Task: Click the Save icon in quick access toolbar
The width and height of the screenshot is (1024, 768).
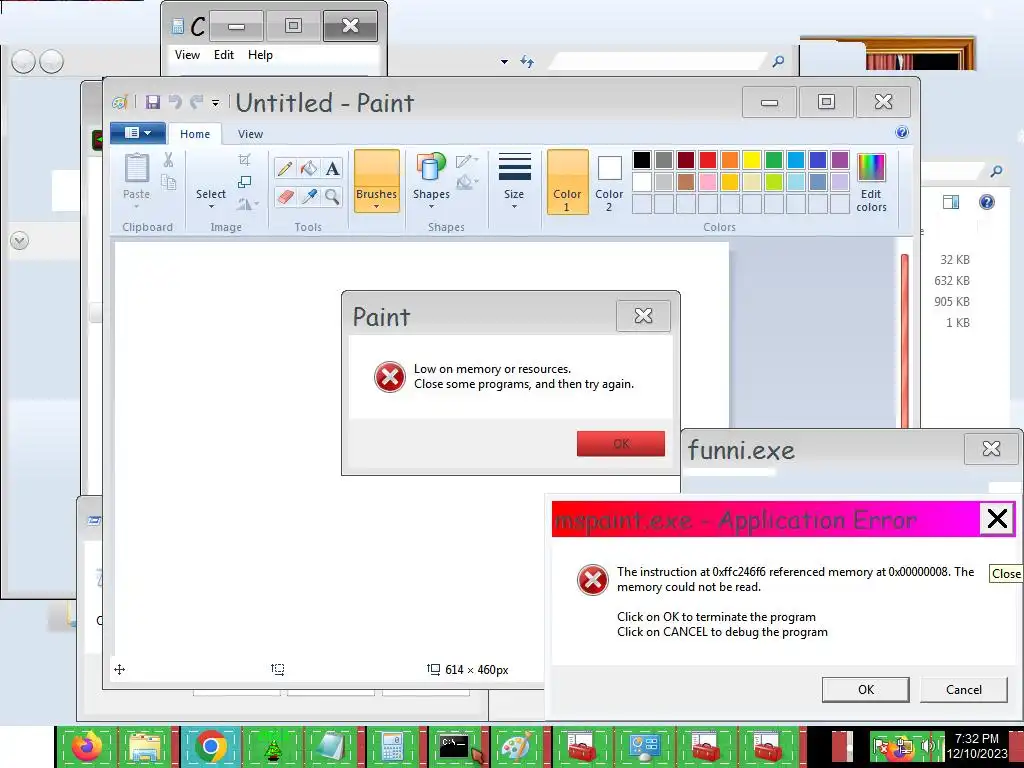Action: point(153,102)
